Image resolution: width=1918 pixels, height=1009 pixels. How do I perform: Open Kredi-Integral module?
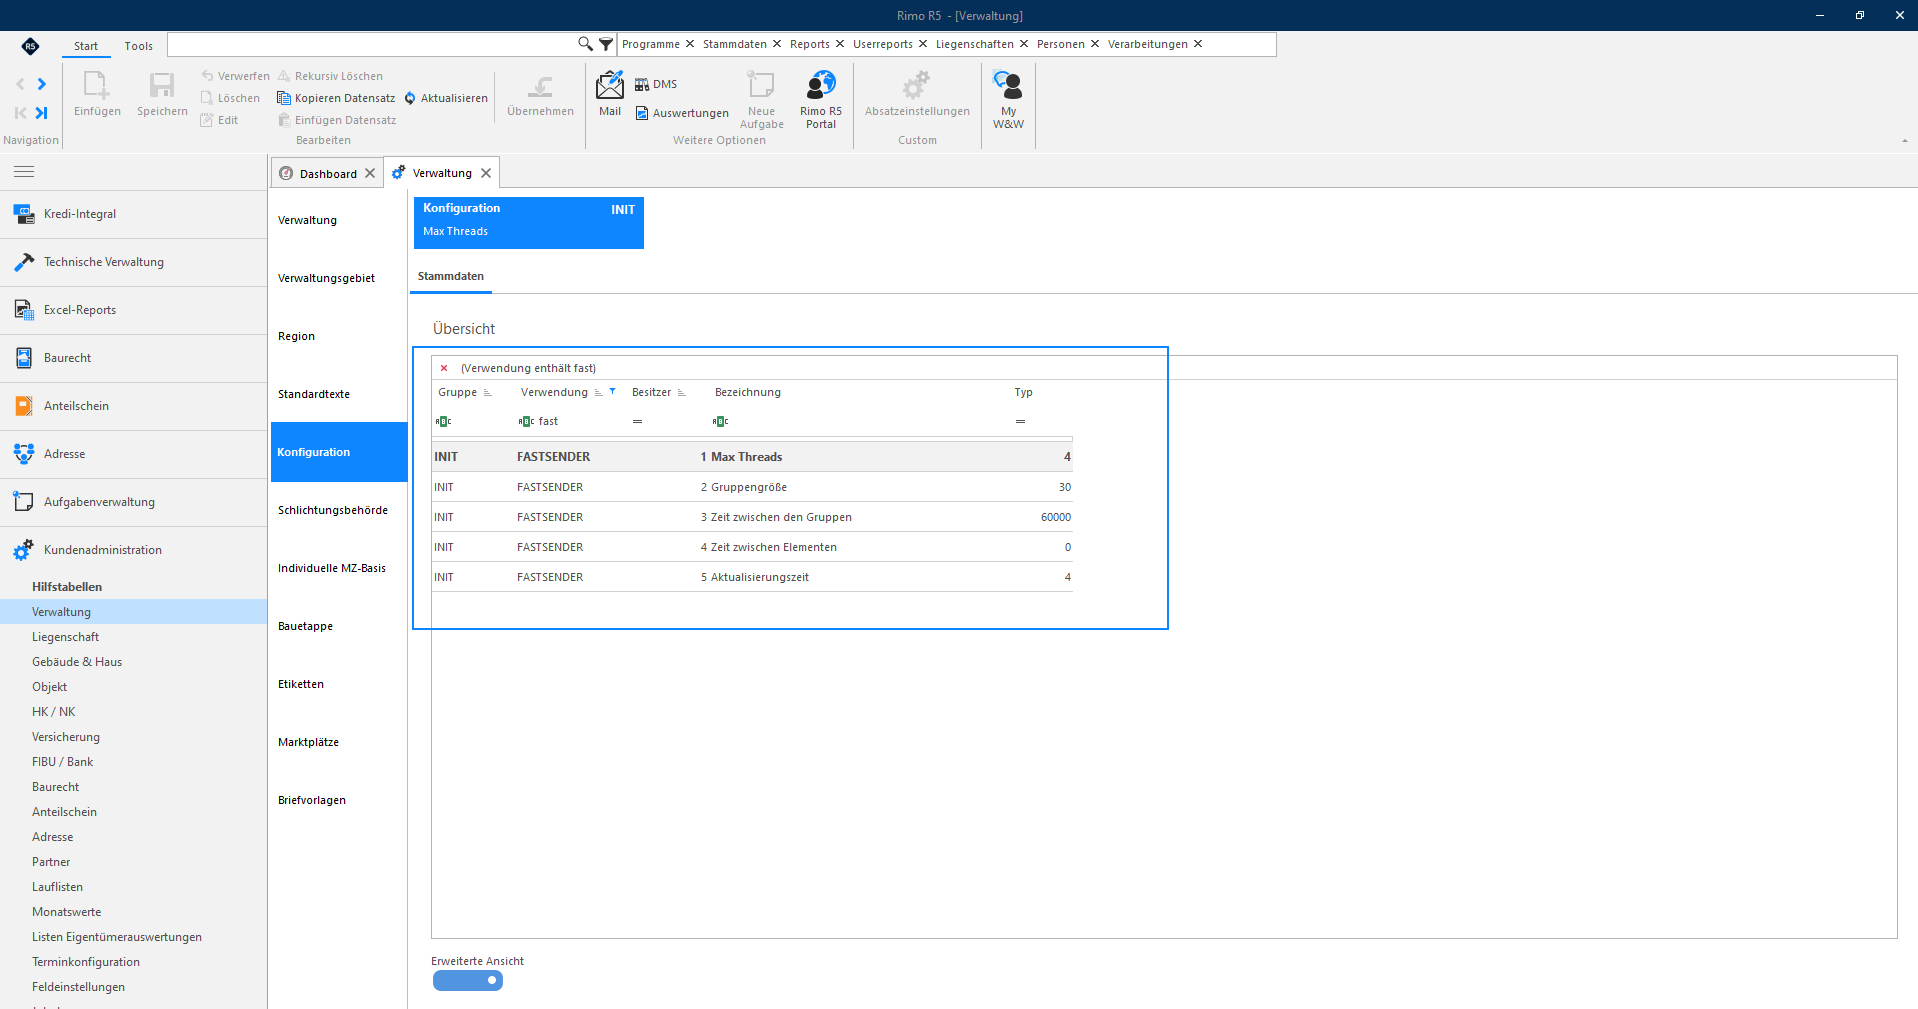[134, 214]
